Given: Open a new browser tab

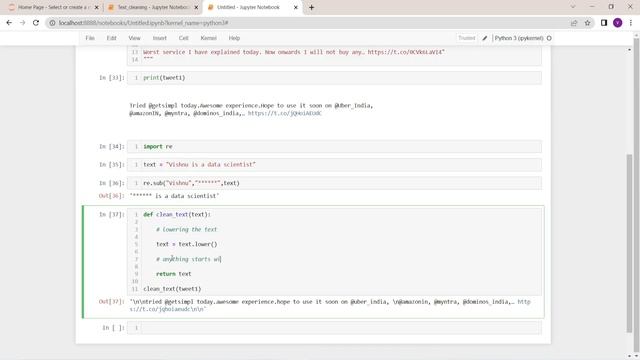Looking at the screenshot, I should pyautogui.click(x=311, y=7).
